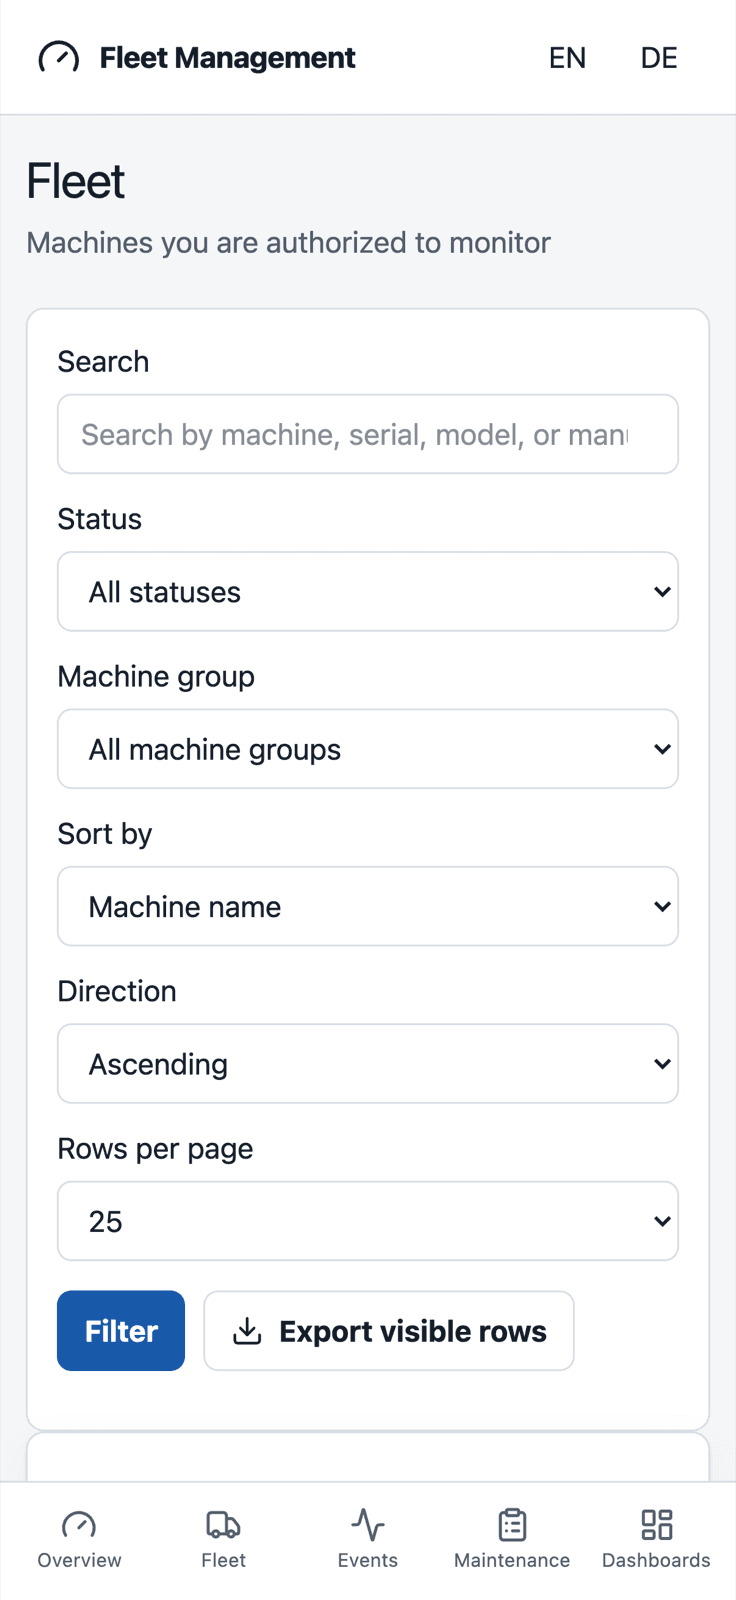The width and height of the screenshot is (736, 1600).
Task: Open the Maintenance clipboard icon
Action: pyautogui.click(x=512, y=1525)
